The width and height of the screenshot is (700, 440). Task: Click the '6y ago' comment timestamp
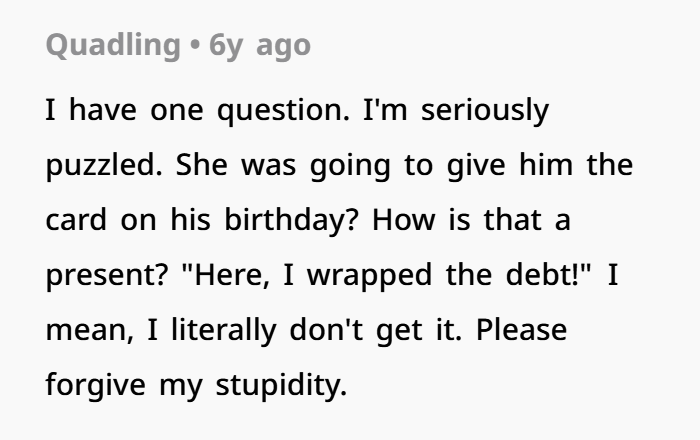point(260,46)
